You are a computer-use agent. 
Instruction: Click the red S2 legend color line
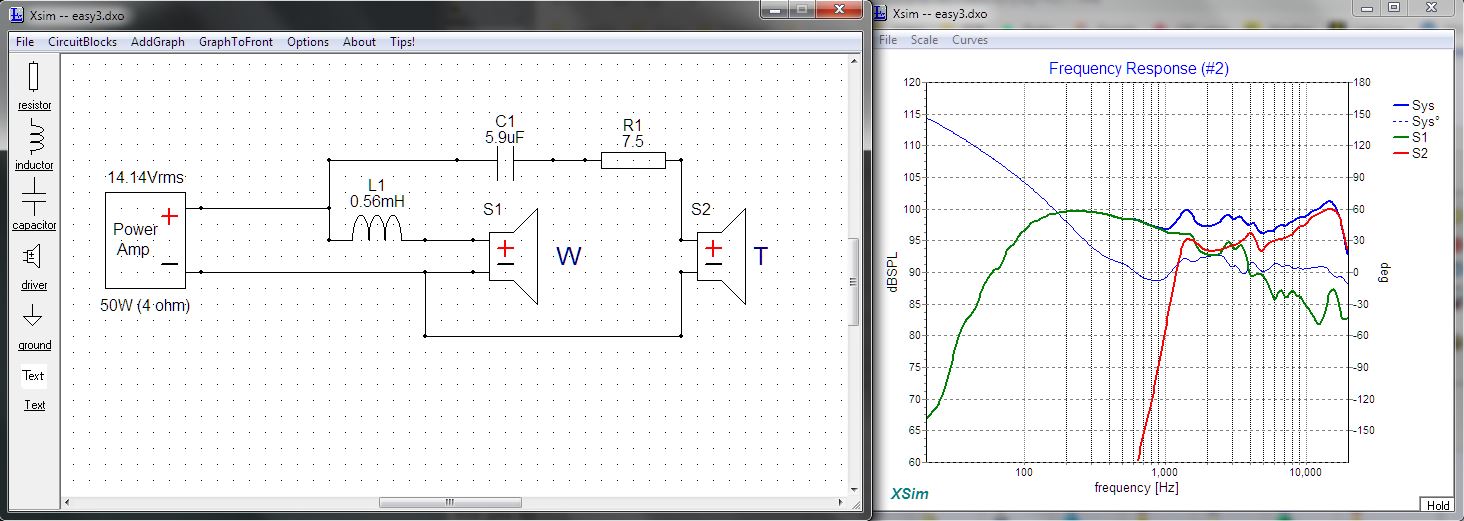(x=1400, y=153)
